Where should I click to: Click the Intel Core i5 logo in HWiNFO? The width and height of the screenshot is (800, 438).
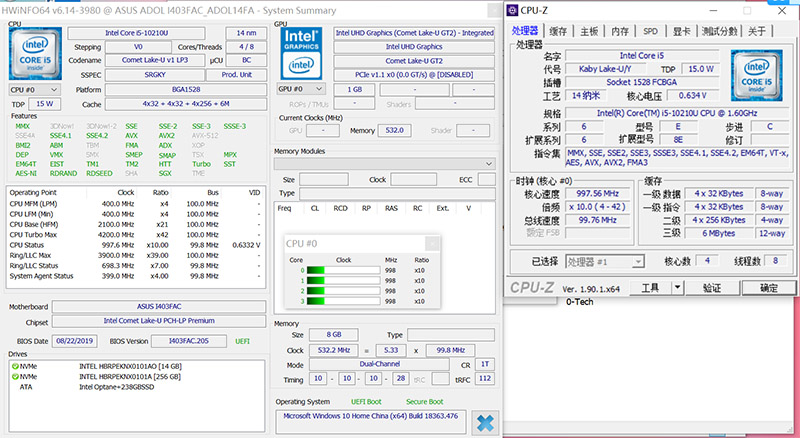point(35,54)
